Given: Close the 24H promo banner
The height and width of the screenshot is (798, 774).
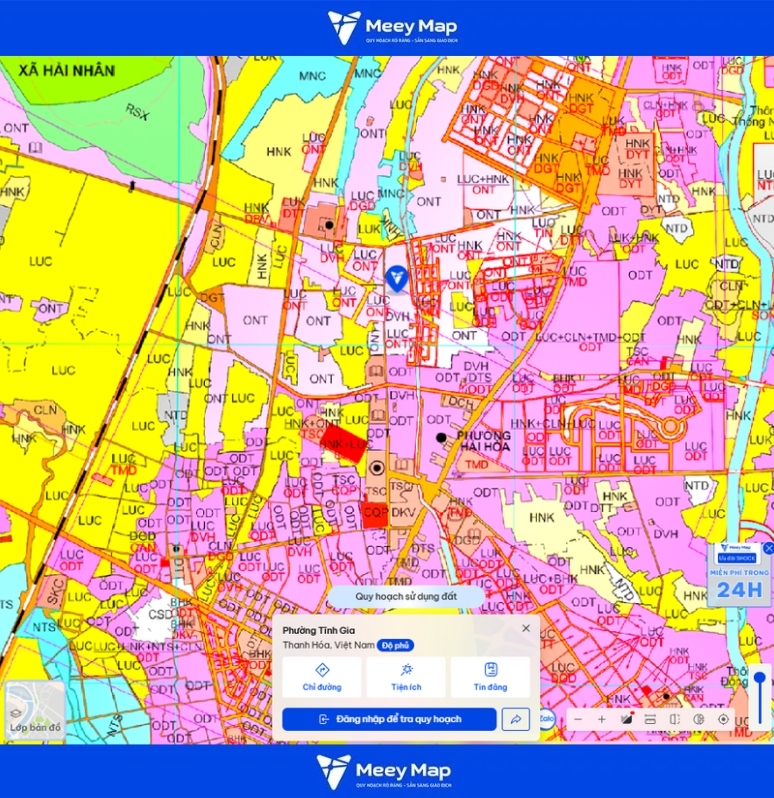Looking at the screenshot, I should point(768,548).
